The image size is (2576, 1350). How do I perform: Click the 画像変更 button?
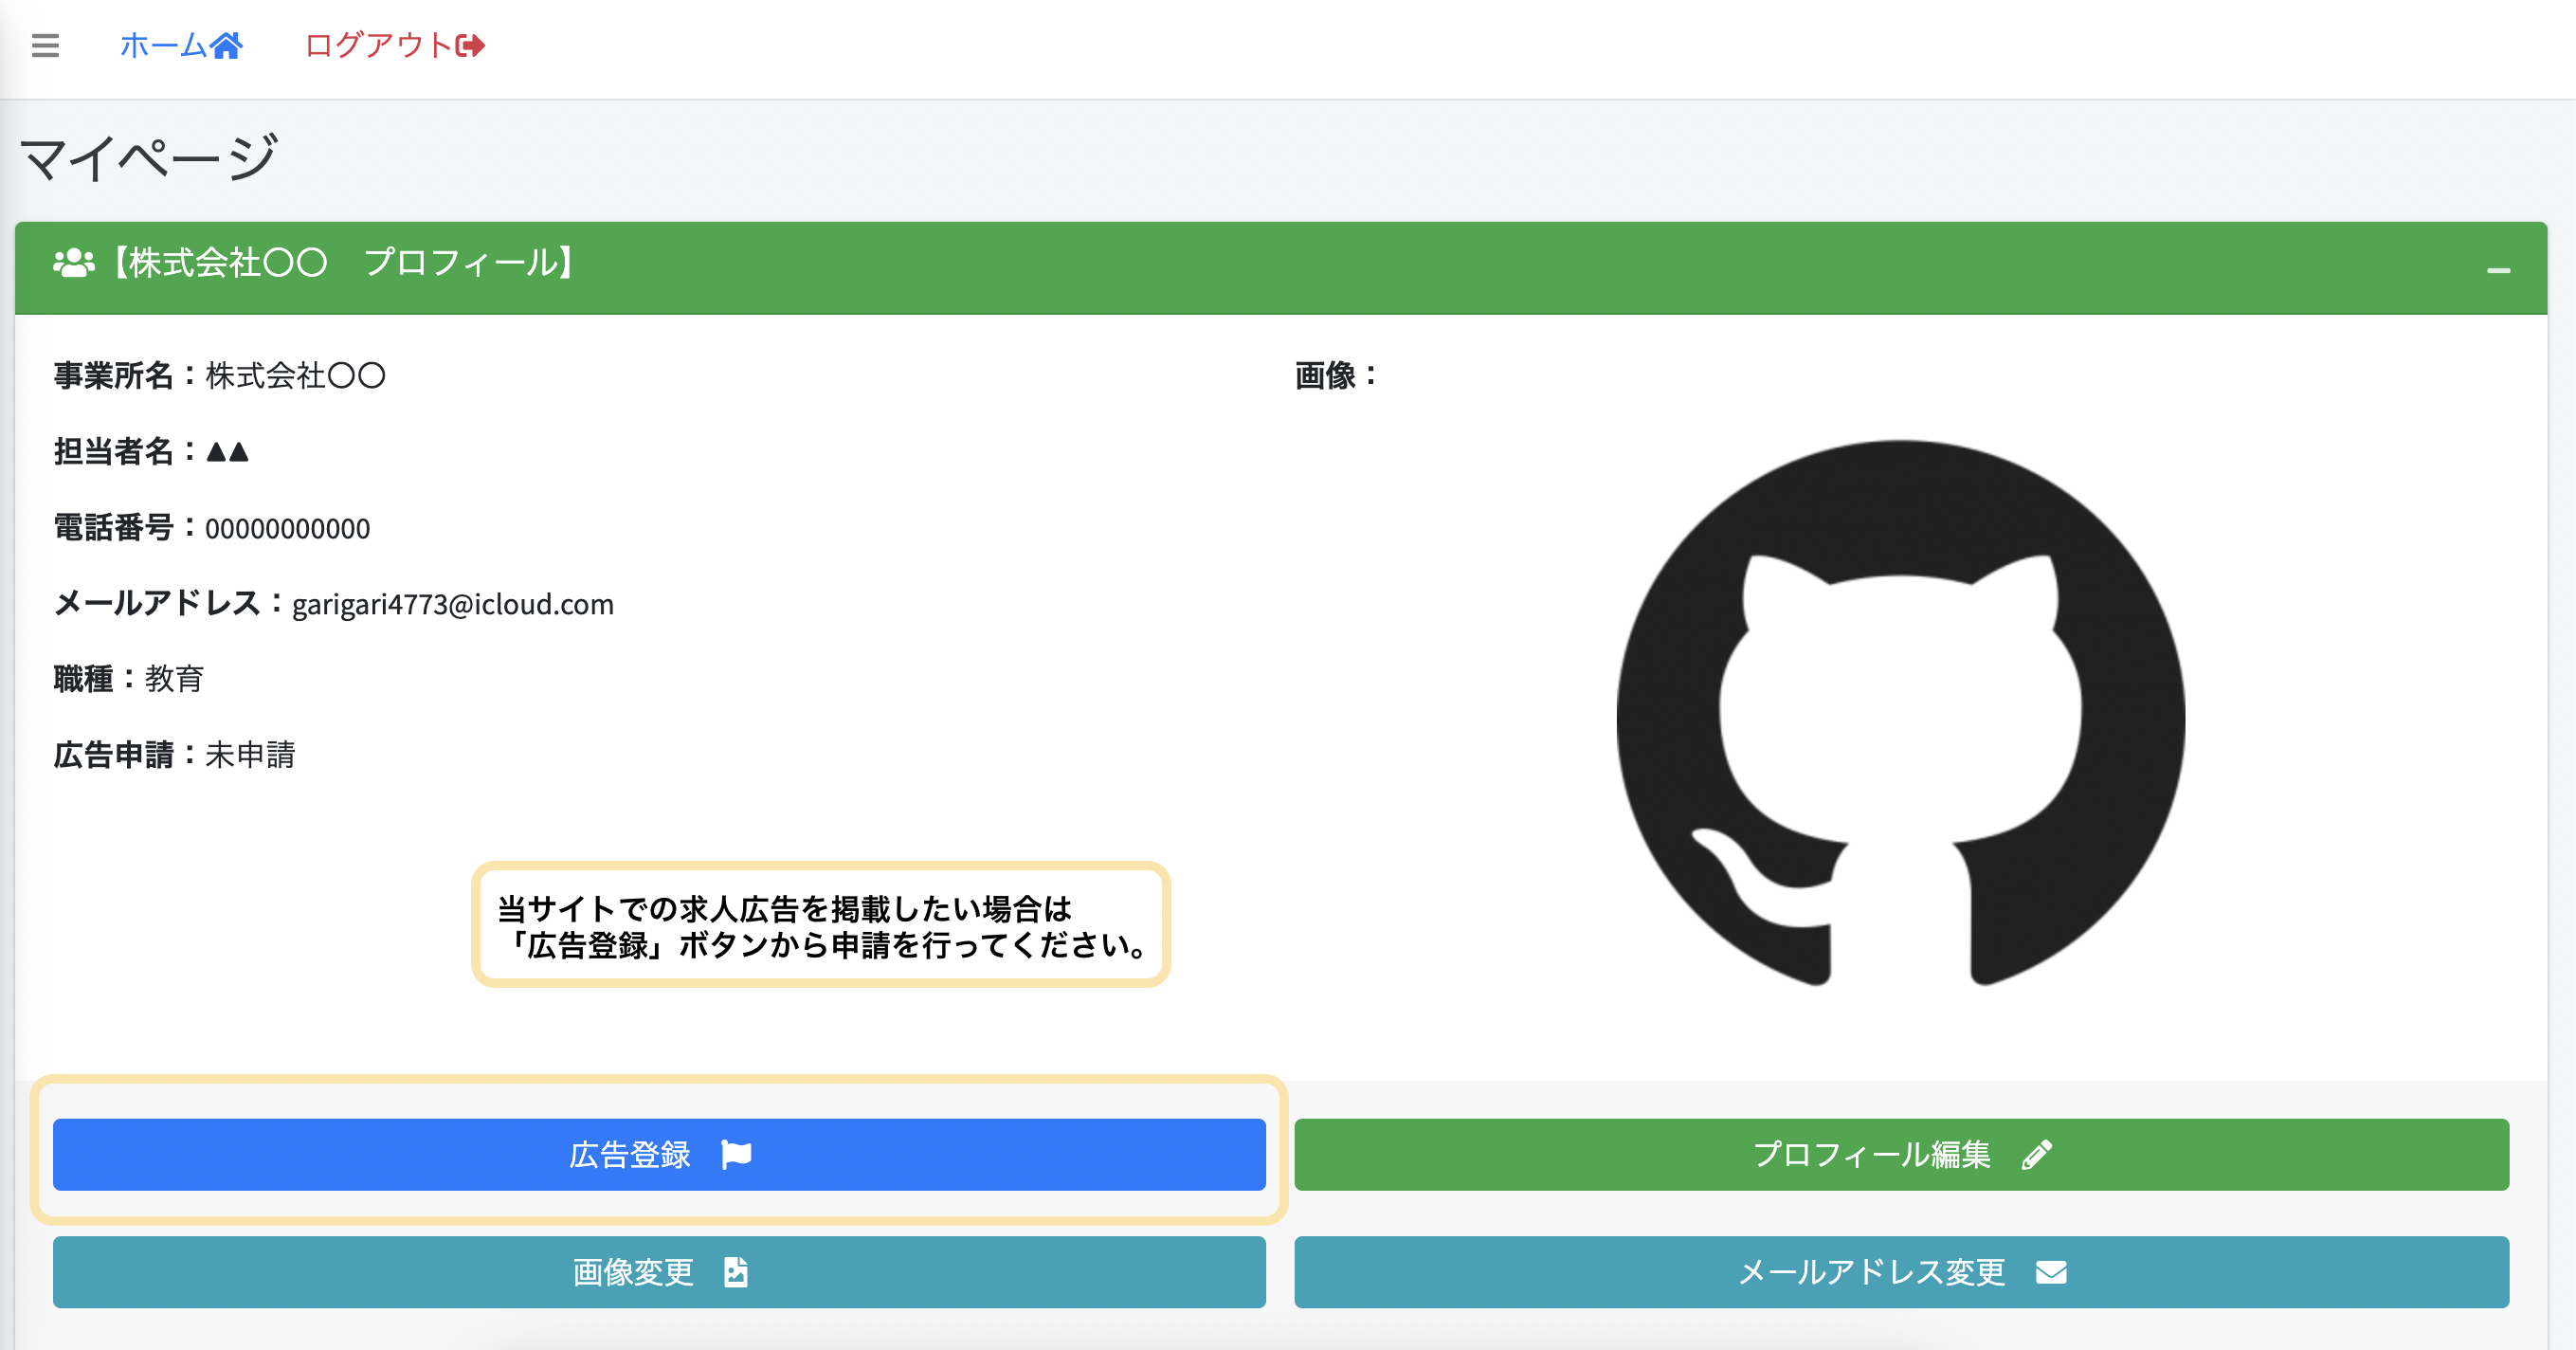pyautogui.click(x=659, y=1272)
